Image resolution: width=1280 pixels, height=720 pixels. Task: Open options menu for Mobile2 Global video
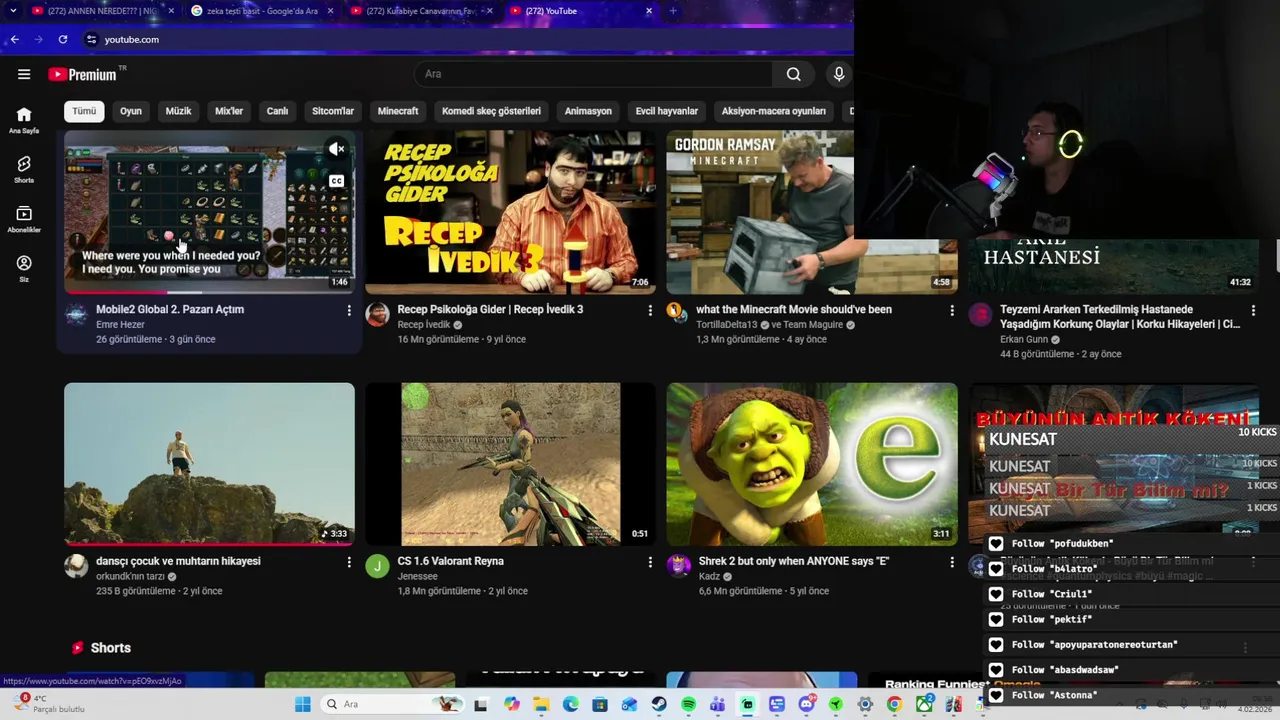[x=348, y=311]
